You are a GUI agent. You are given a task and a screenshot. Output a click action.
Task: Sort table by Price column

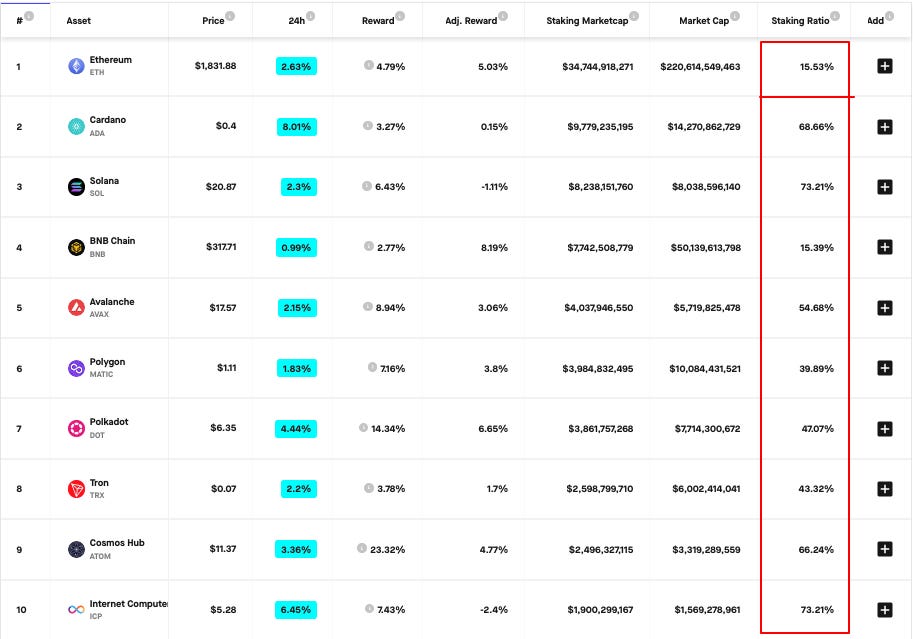(x=213, y=21)
